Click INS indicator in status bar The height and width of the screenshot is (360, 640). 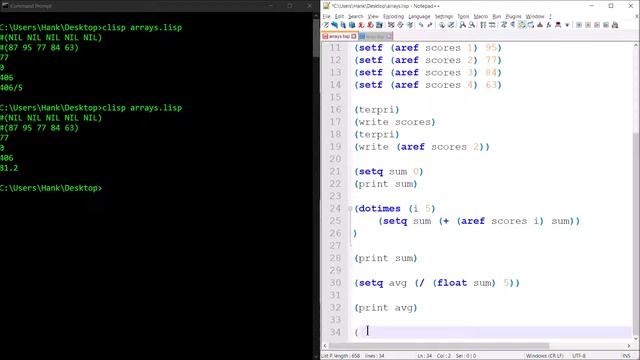click(626, 356)
